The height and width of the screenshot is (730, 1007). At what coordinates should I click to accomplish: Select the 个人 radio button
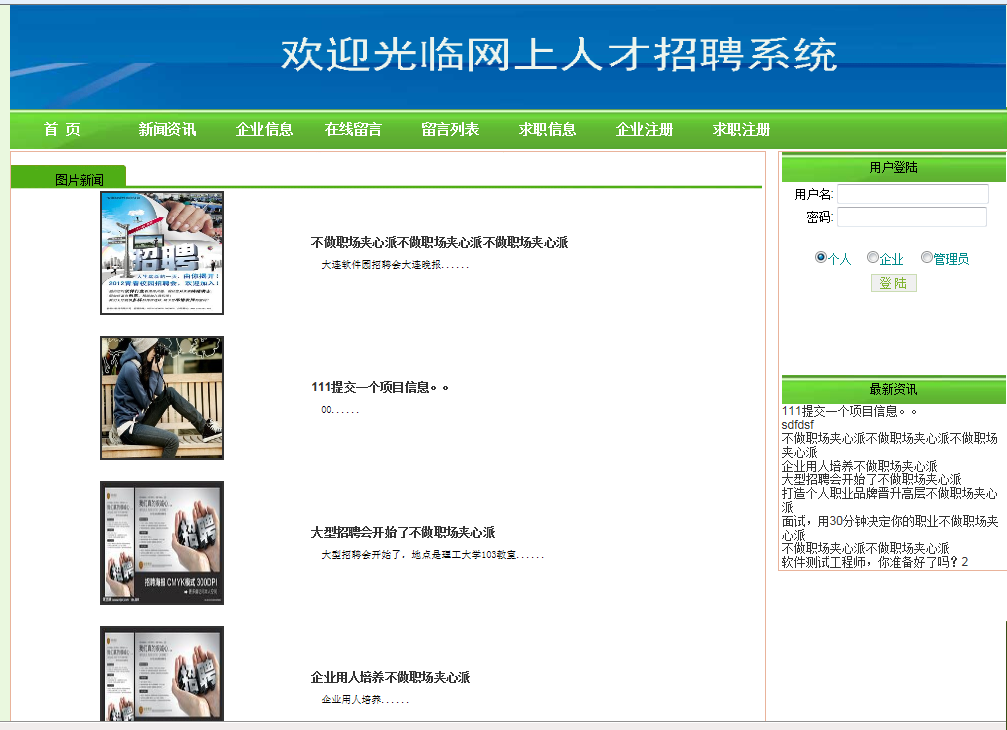coord(821,258)
